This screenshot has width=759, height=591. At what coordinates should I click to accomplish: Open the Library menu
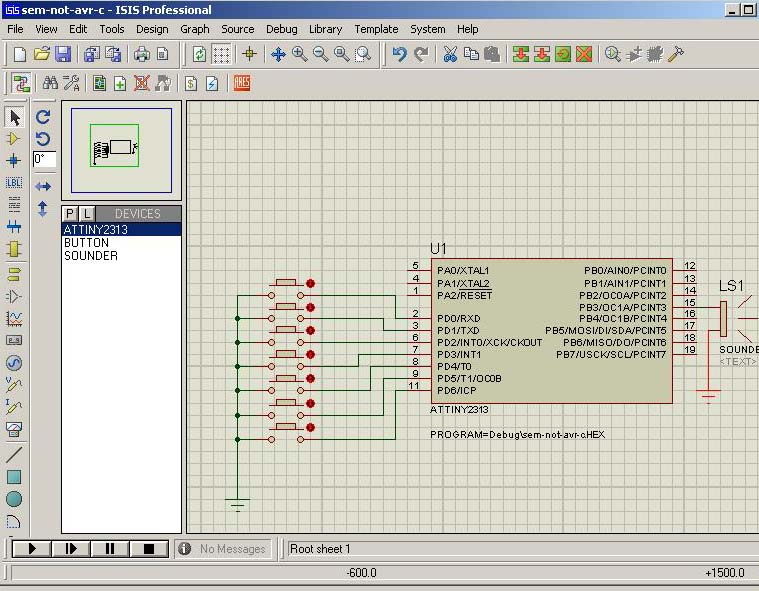(x=325, y=29)
